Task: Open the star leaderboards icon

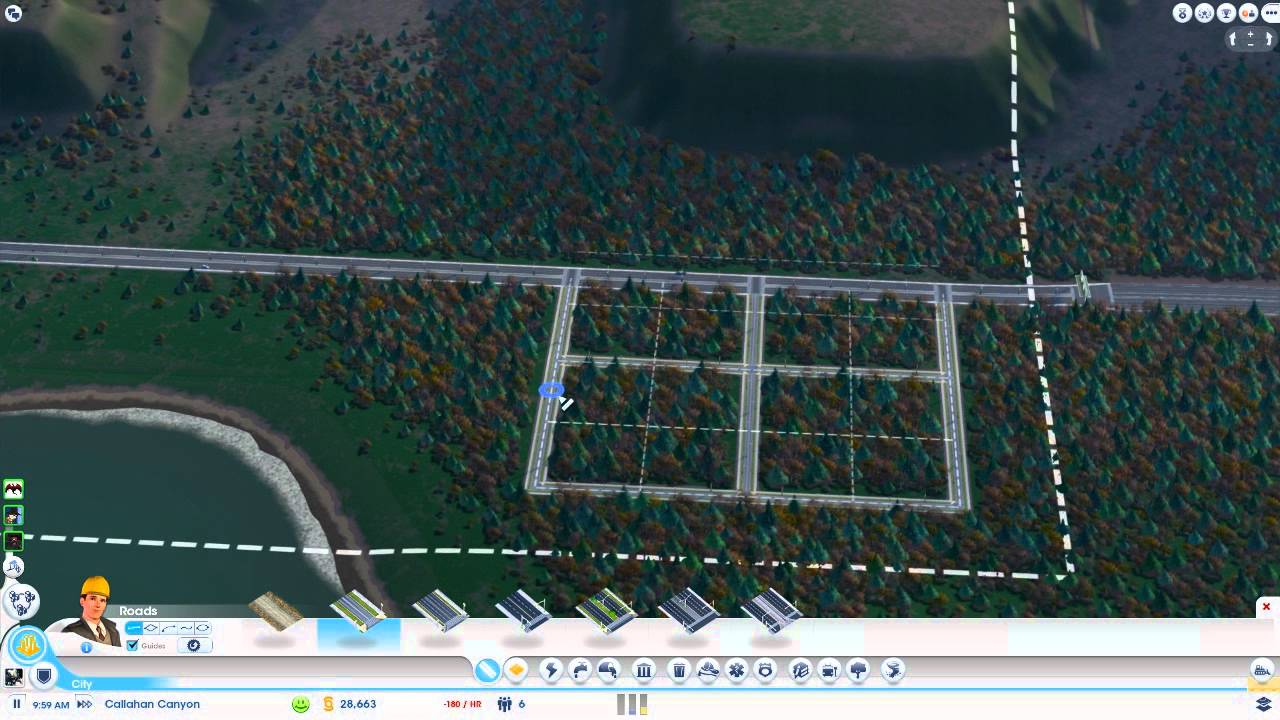Action: 1204,13
